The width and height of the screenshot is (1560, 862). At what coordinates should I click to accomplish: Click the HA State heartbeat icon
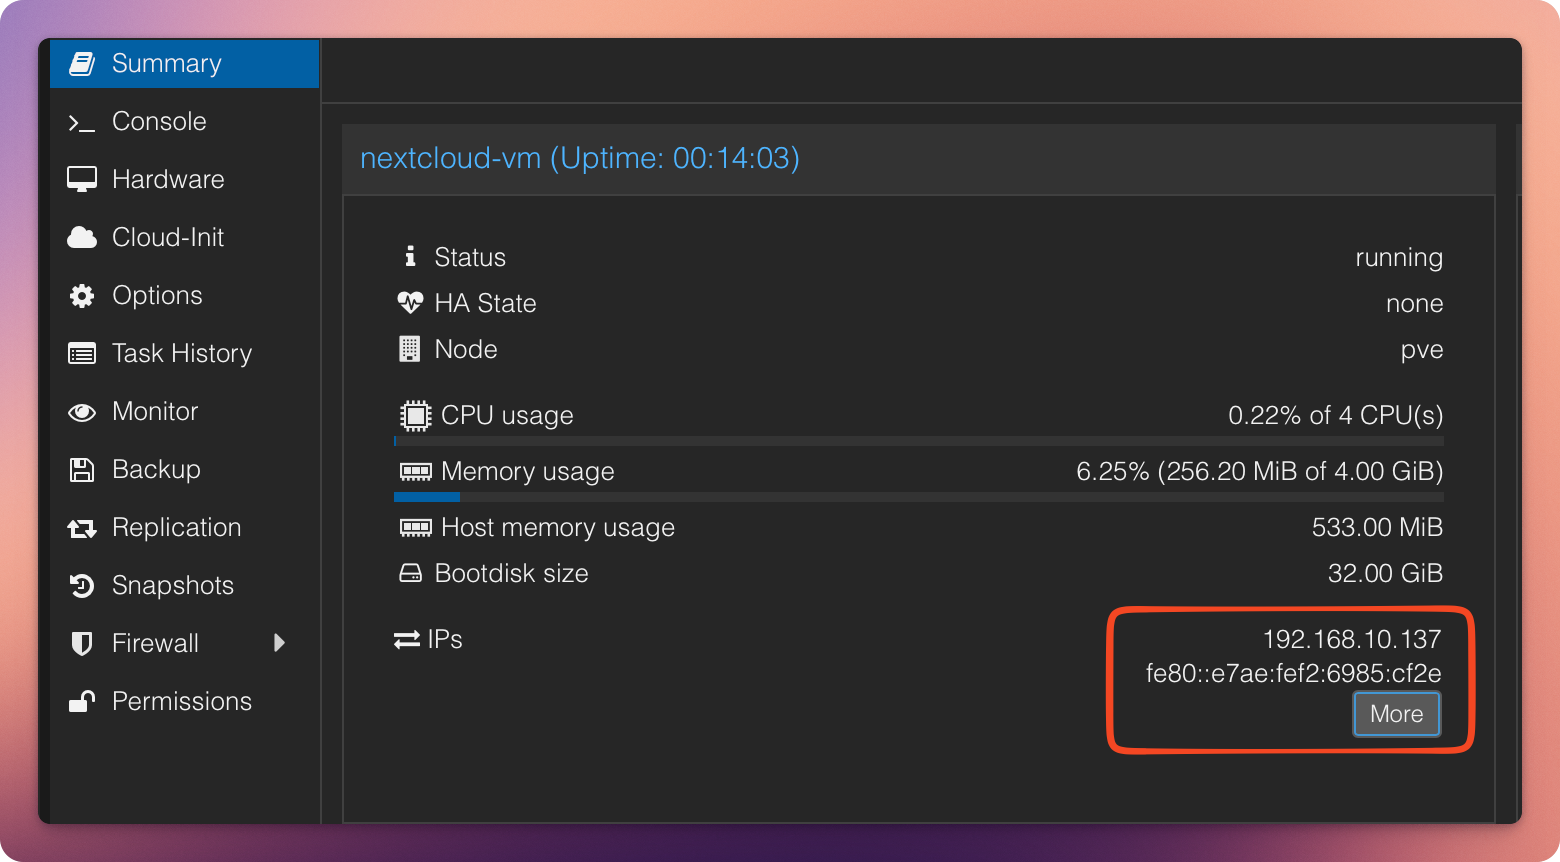410,303
